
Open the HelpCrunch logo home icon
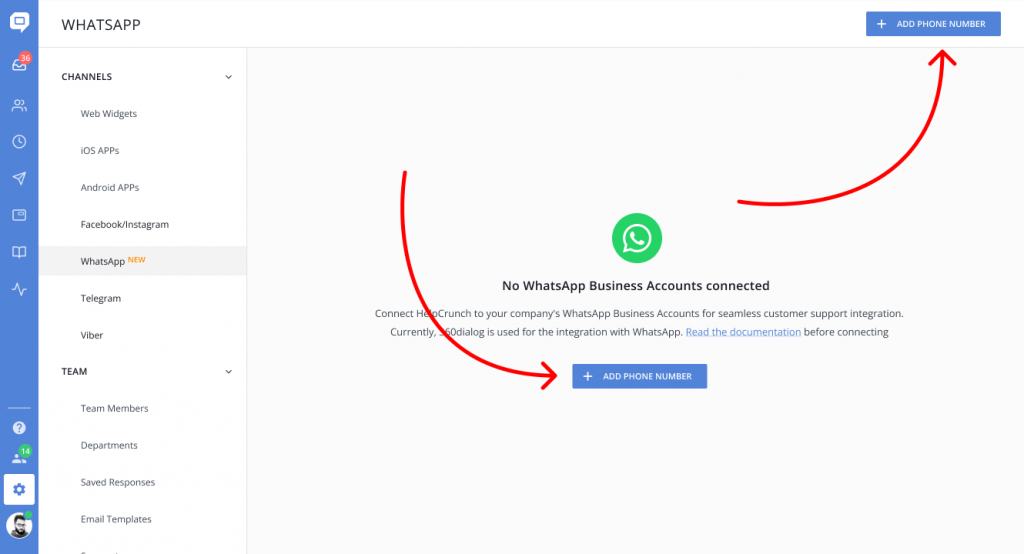point(19,22)
